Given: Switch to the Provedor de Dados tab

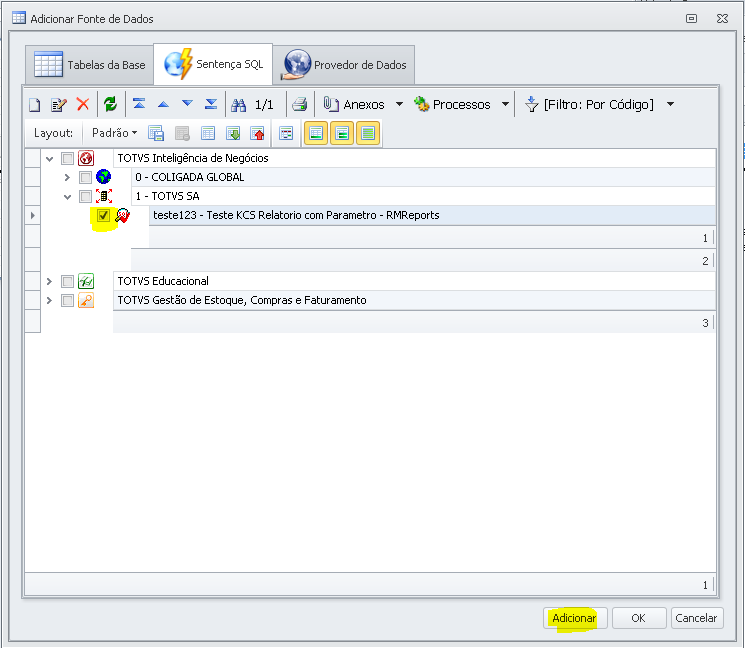Looking at the screenshot, I should [344, 65].
